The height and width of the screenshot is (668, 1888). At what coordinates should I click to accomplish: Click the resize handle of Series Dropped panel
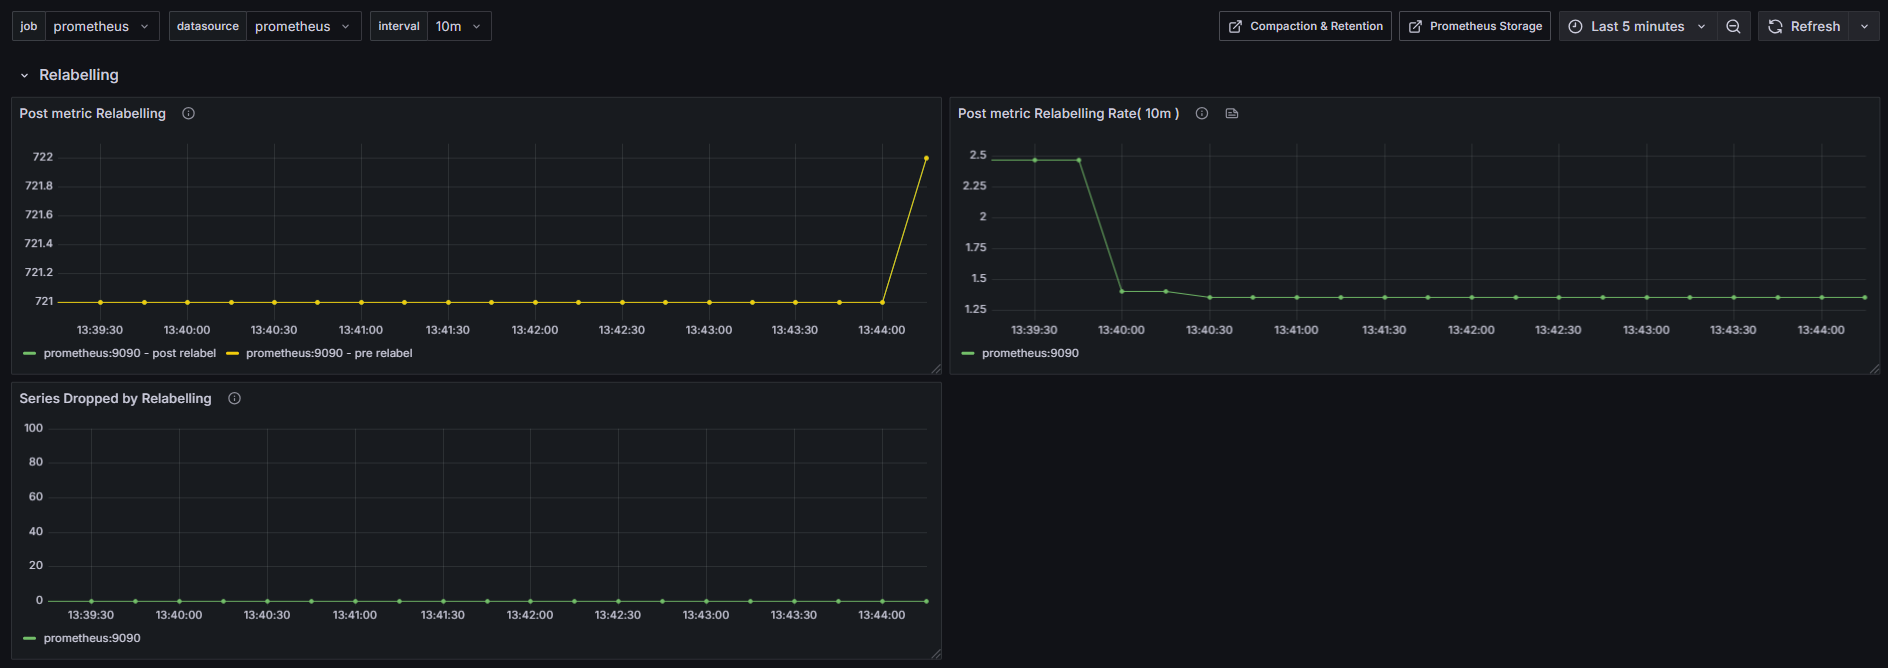[936, 654]
